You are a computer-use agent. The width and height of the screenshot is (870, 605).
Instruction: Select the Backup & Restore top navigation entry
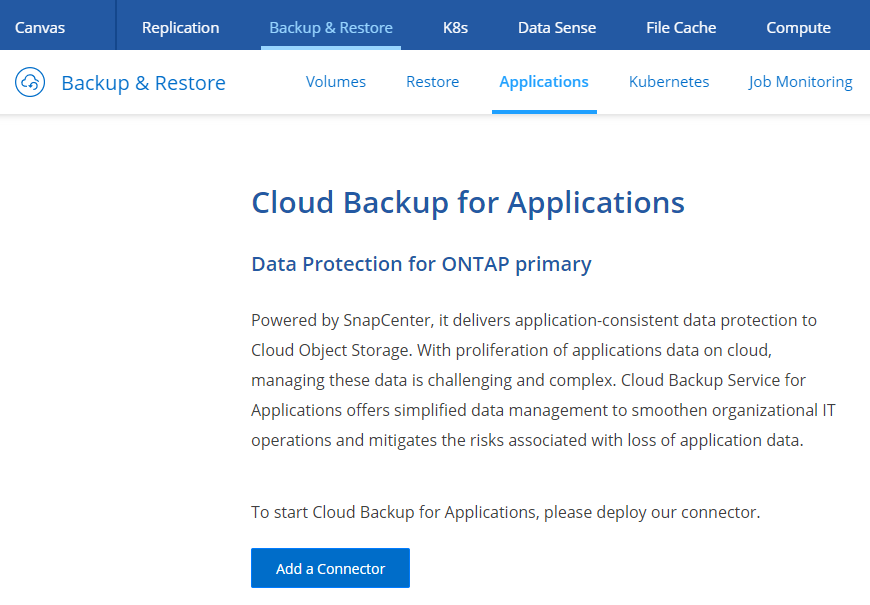click(x=330, y=27)
